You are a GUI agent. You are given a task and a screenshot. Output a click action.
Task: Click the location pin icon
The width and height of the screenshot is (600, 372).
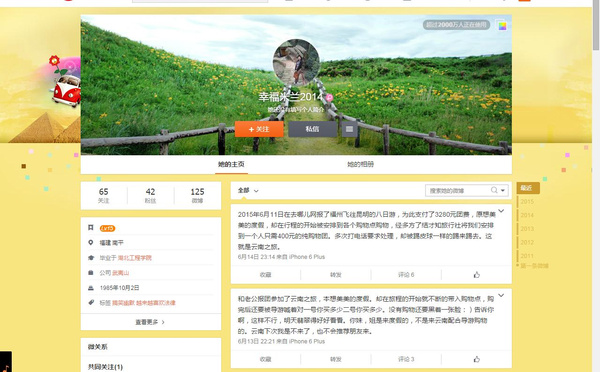91,242
